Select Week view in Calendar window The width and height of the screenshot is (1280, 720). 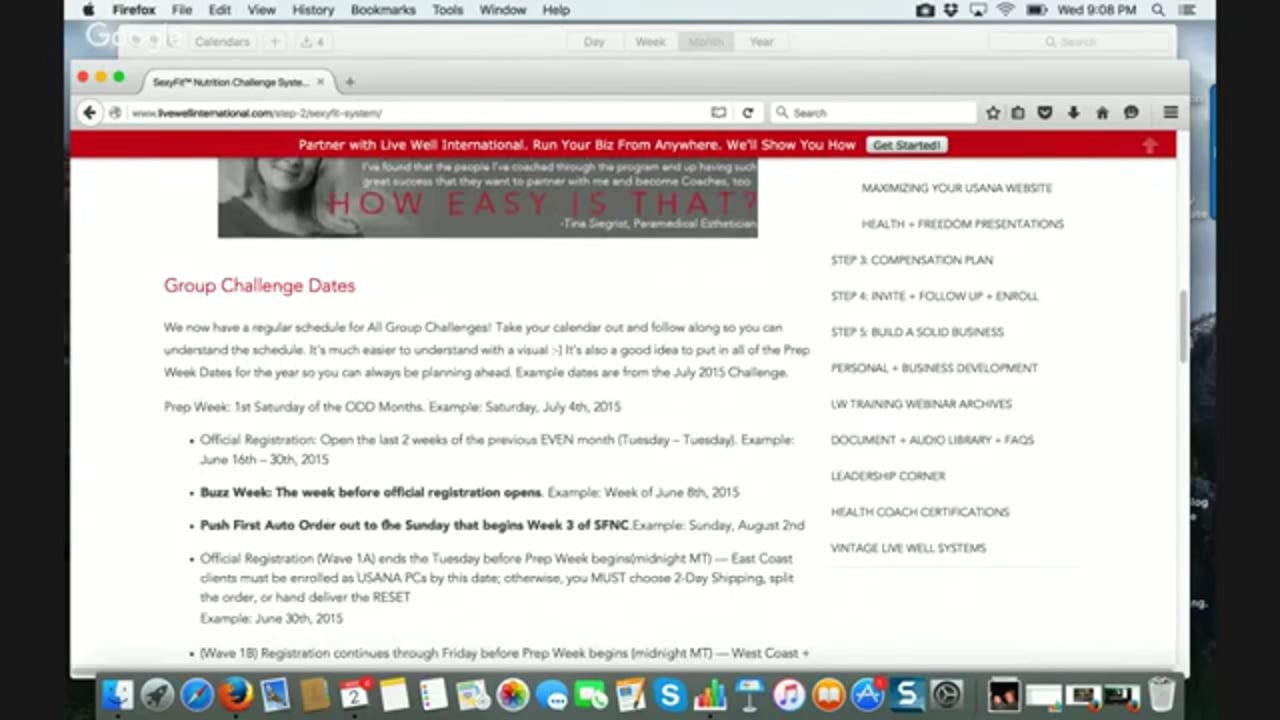pyautogui.click(x=650, y=42)
